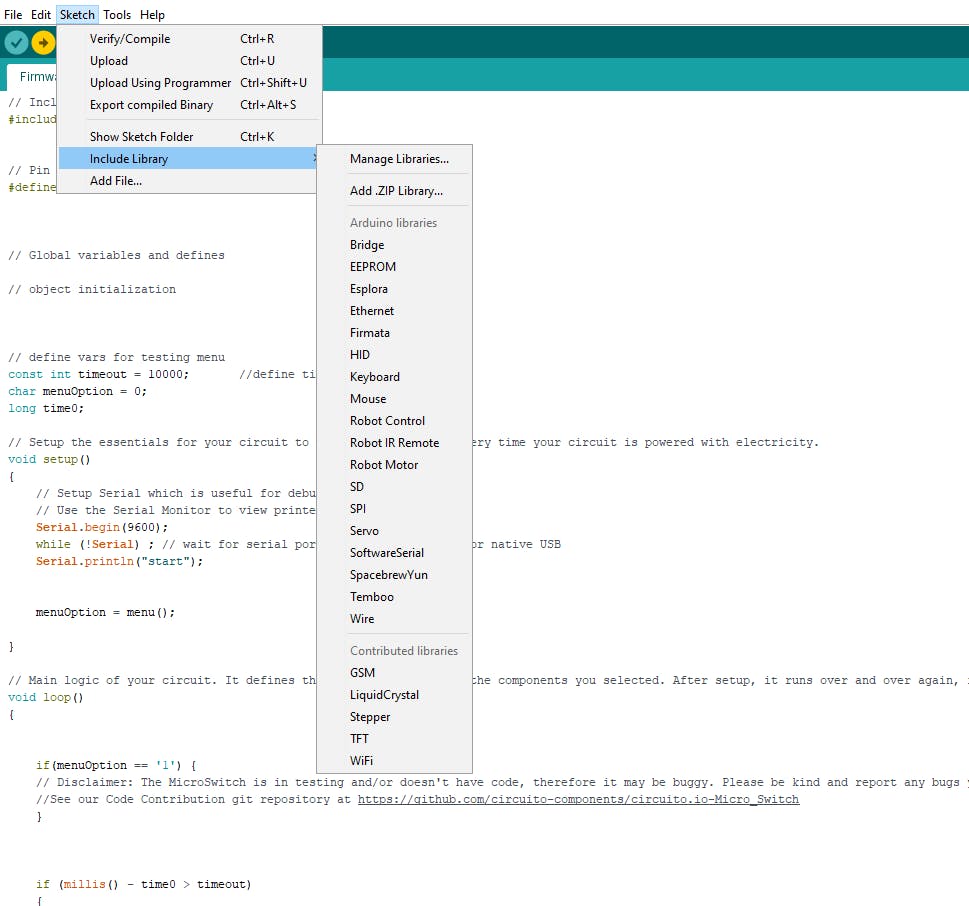Open the Tools menu
969x906 pixels.
point(117,15)
